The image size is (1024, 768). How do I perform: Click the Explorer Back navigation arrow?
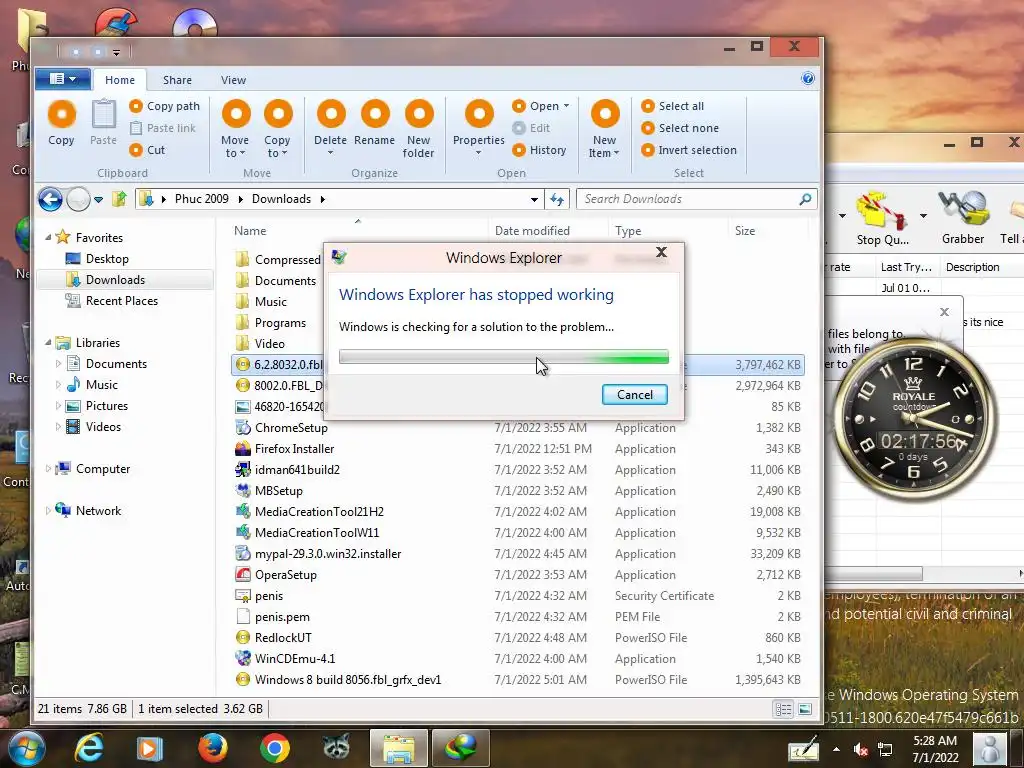click(50, 199)
